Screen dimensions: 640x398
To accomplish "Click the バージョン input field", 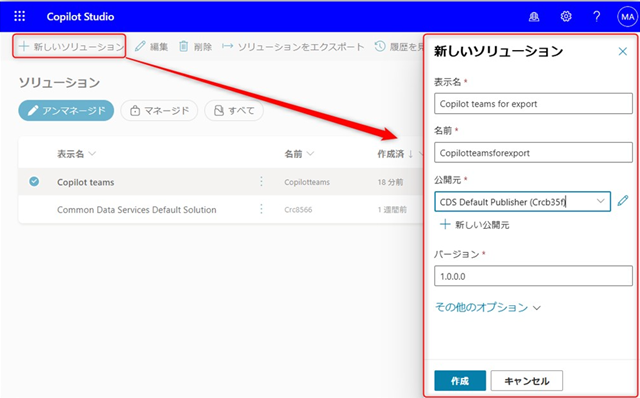I will 533,276.
